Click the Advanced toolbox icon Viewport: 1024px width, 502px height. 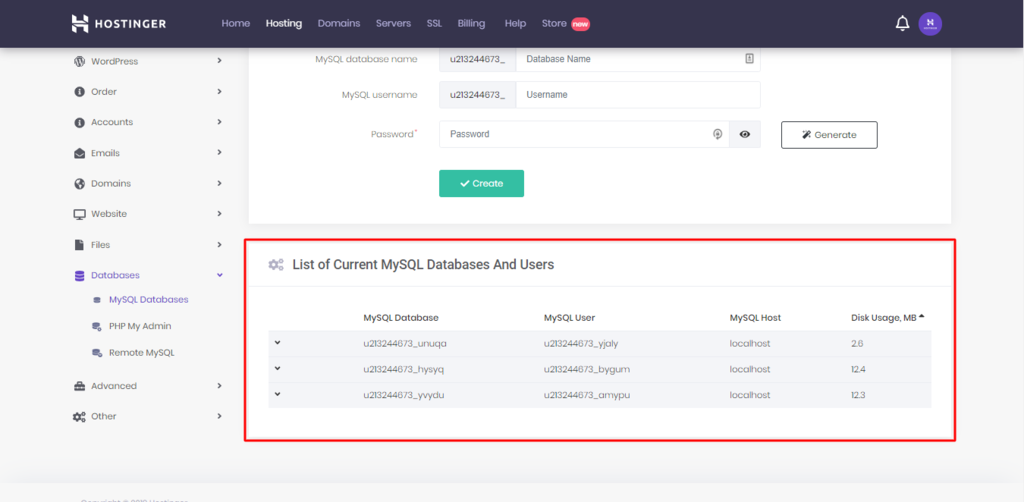click(x=79, y=386)
